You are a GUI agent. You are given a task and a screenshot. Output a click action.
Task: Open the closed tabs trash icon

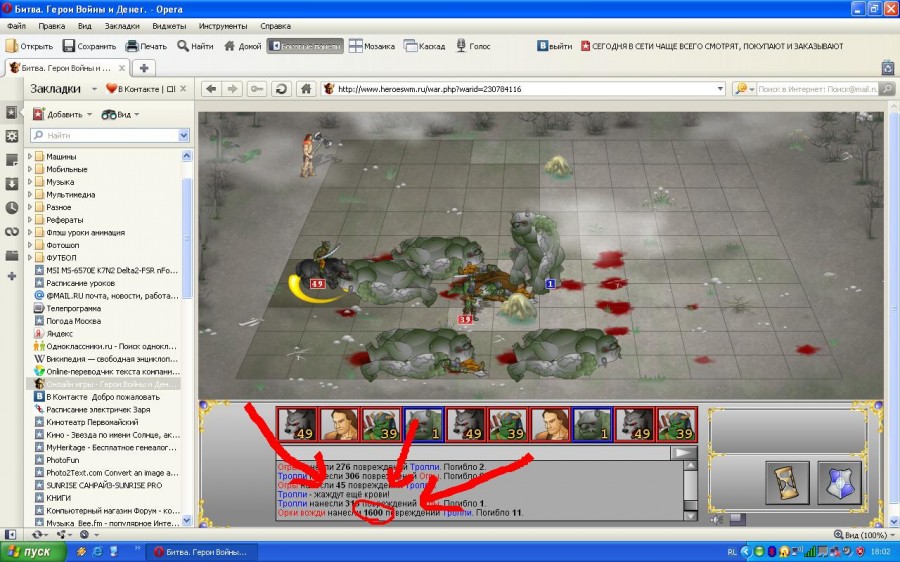889,67
